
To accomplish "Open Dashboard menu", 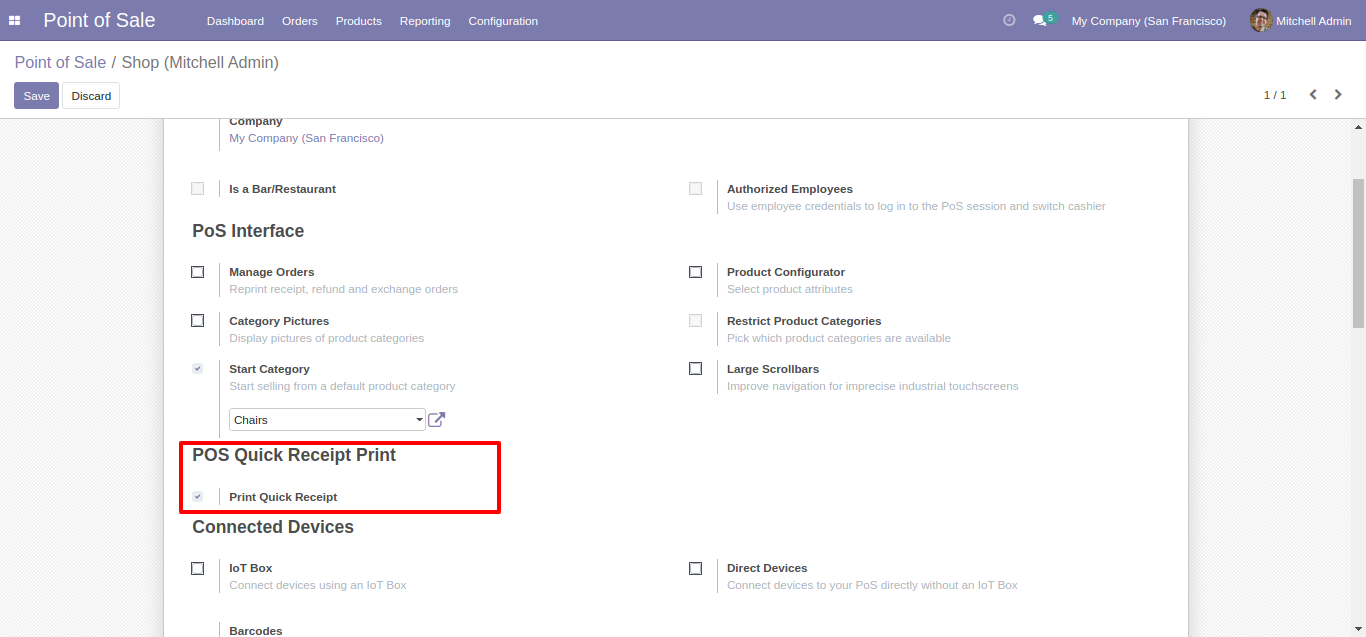I will pos(235,21).
